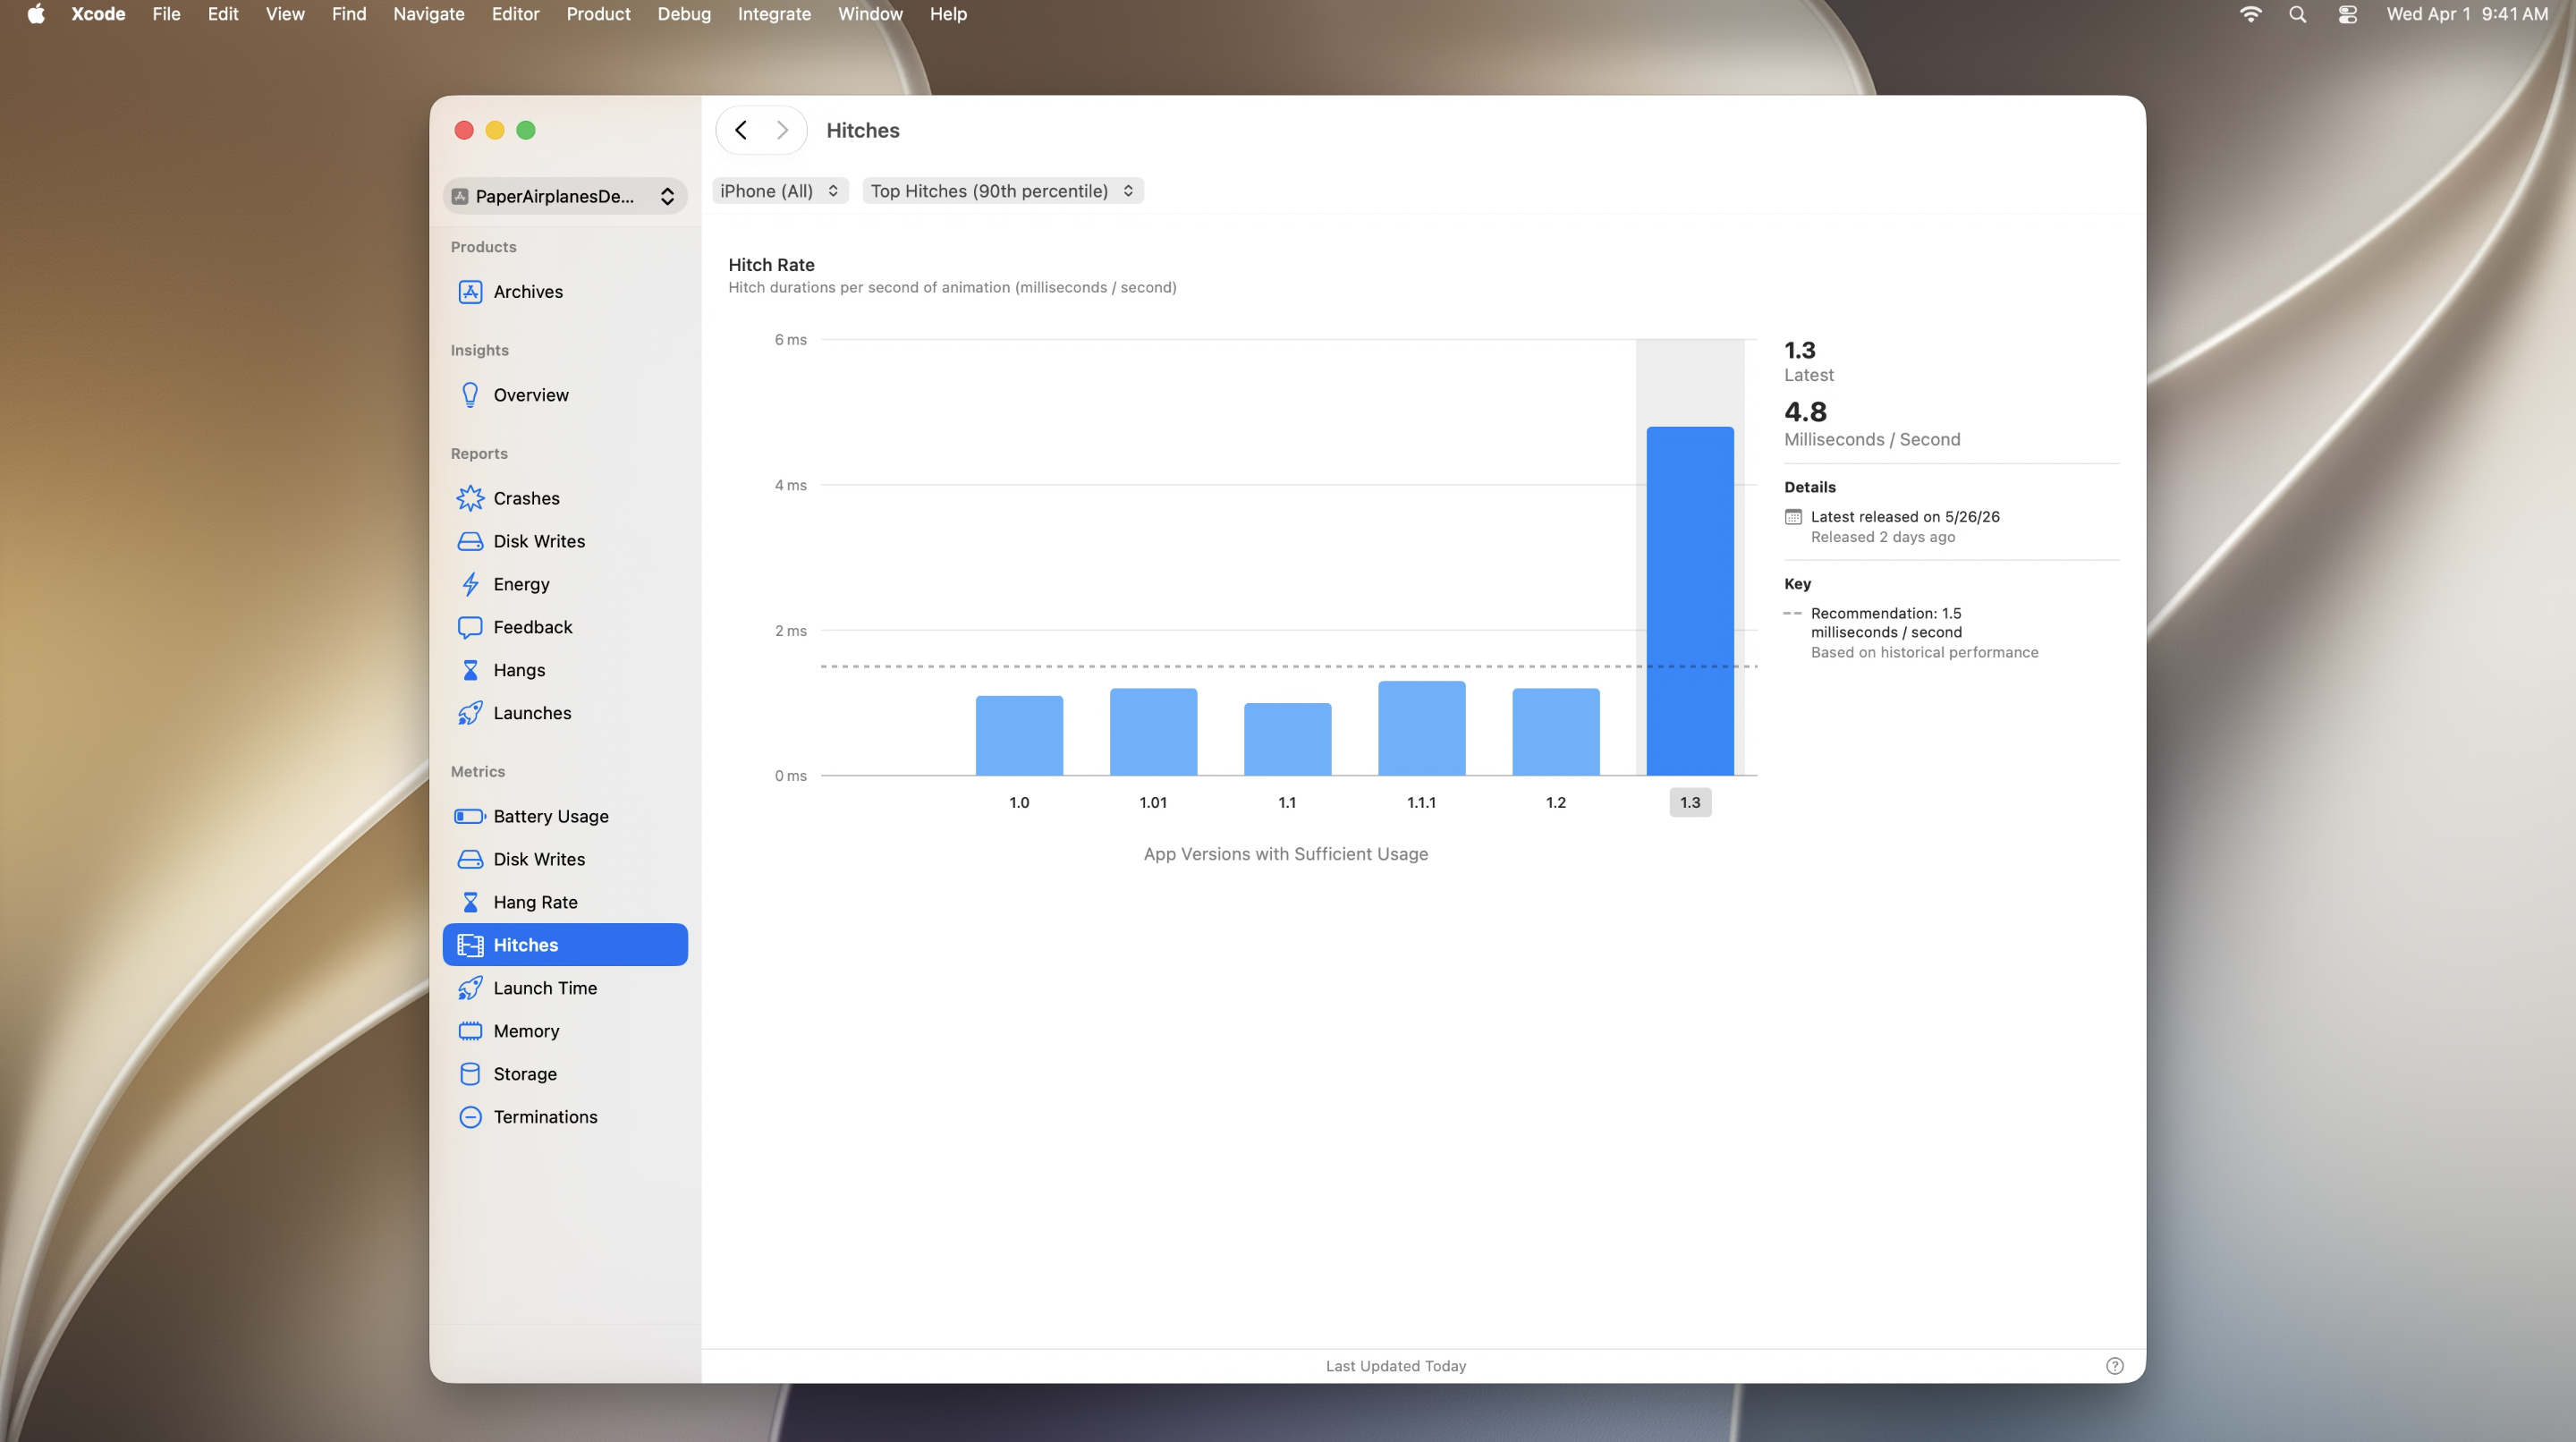Open the PaperAirplanesDe... app selector
This screenshot has height=1442, width=2576.
click(565, 196)
